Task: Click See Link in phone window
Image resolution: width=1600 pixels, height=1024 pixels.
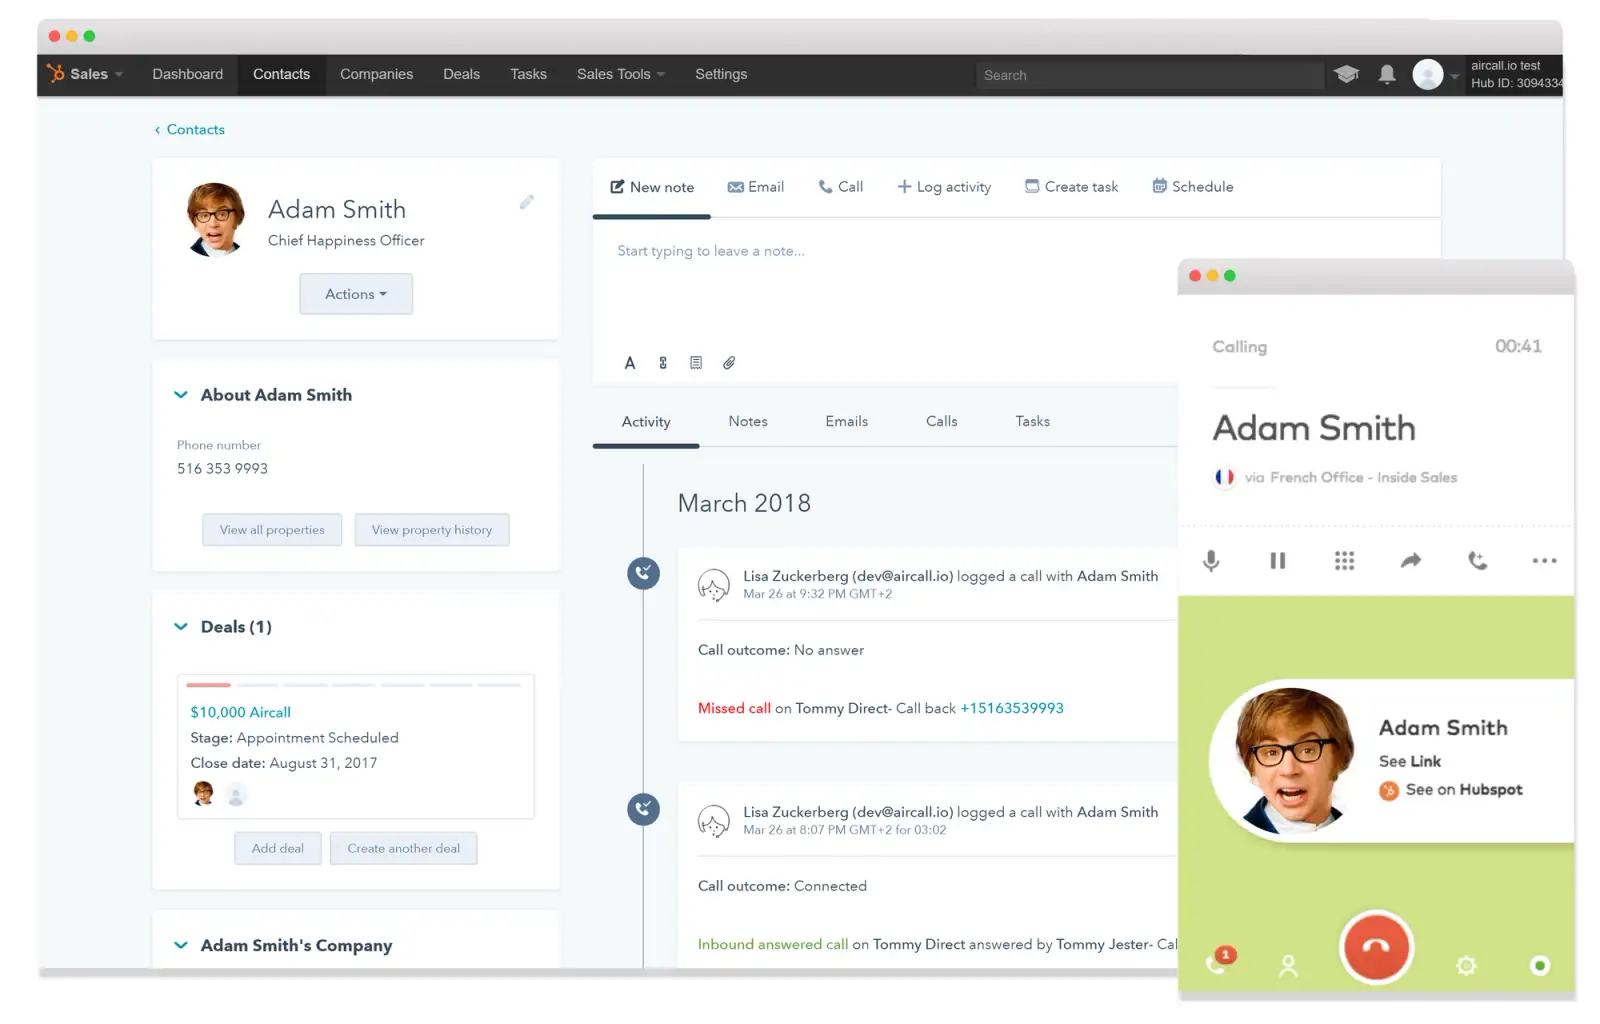Action: (1409, 762)
